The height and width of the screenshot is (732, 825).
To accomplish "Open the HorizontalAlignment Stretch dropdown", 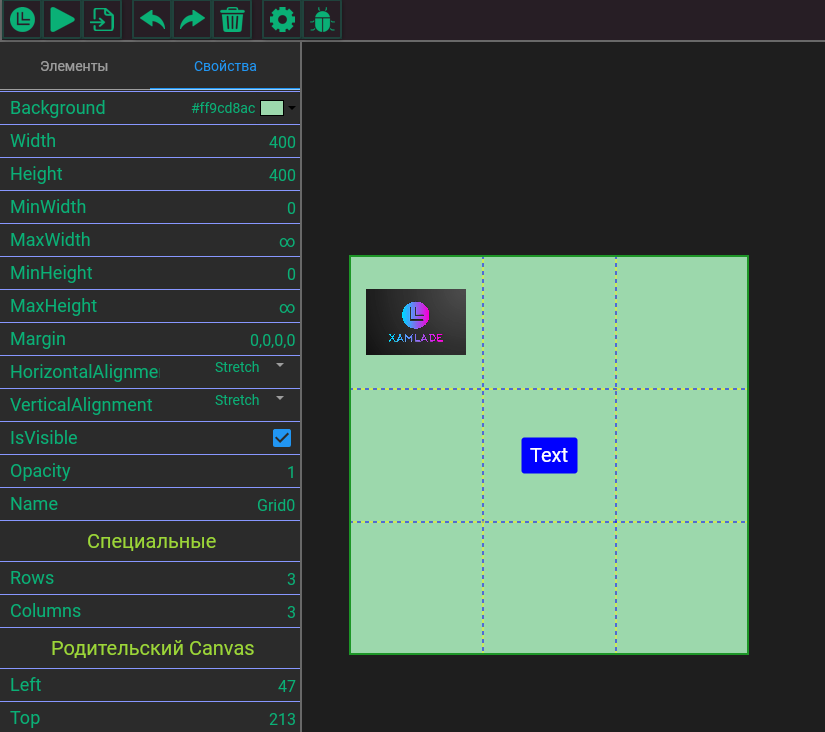I will [x=249, y=367].
